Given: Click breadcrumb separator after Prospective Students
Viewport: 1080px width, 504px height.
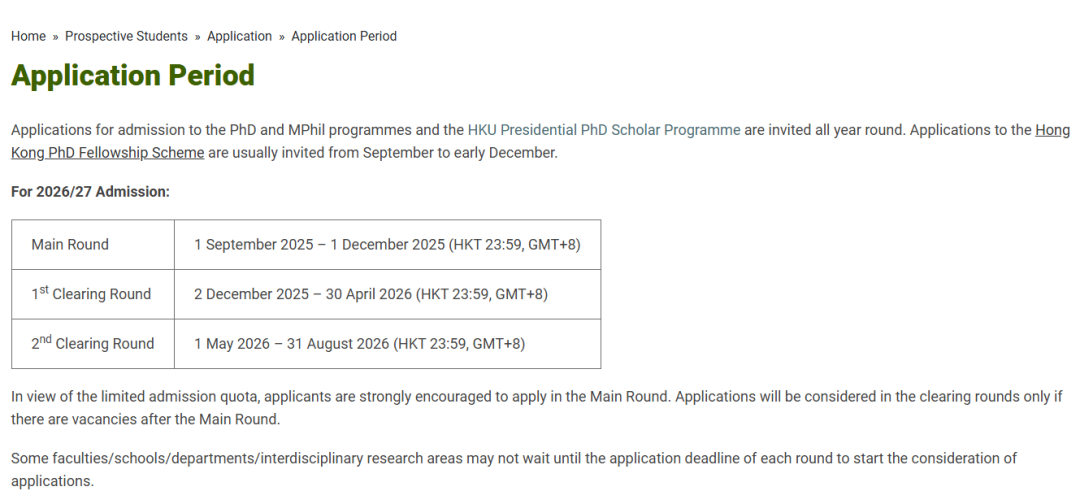Looking at the screenshot, I should (198, 37).
